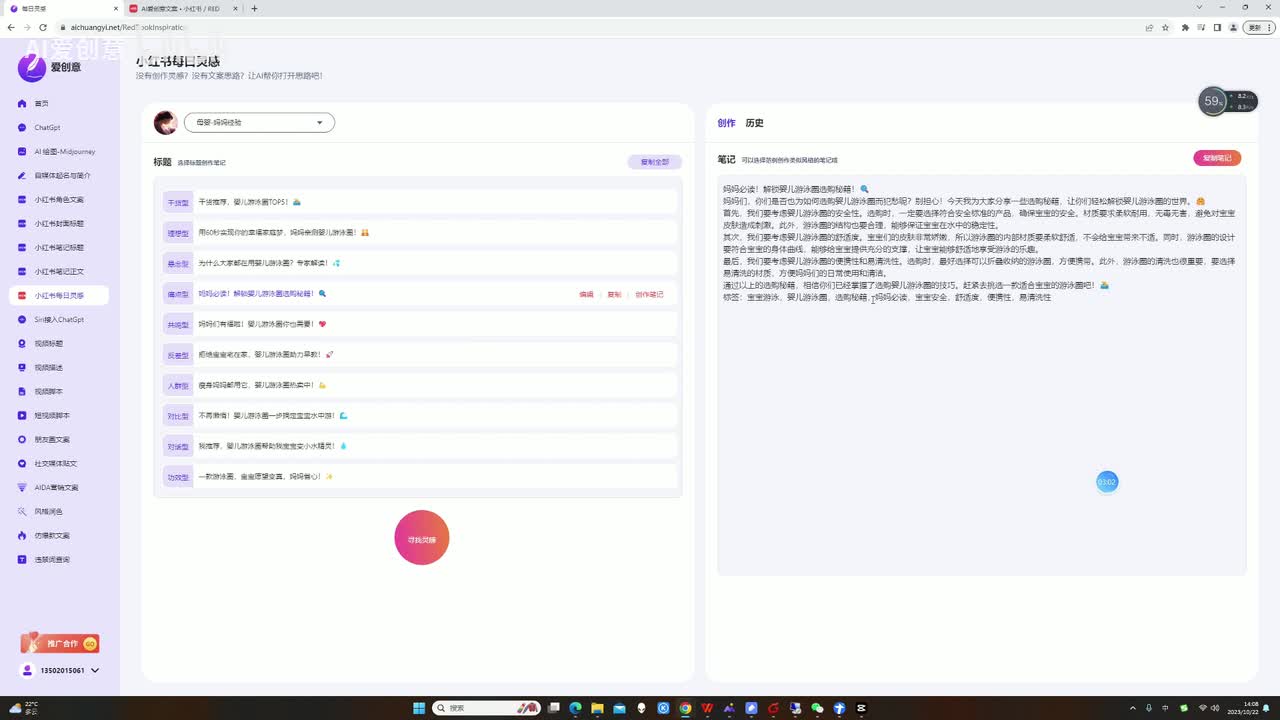
Task: Click the 违禁词查询 sidebar icon
Action: pos(22,560)
